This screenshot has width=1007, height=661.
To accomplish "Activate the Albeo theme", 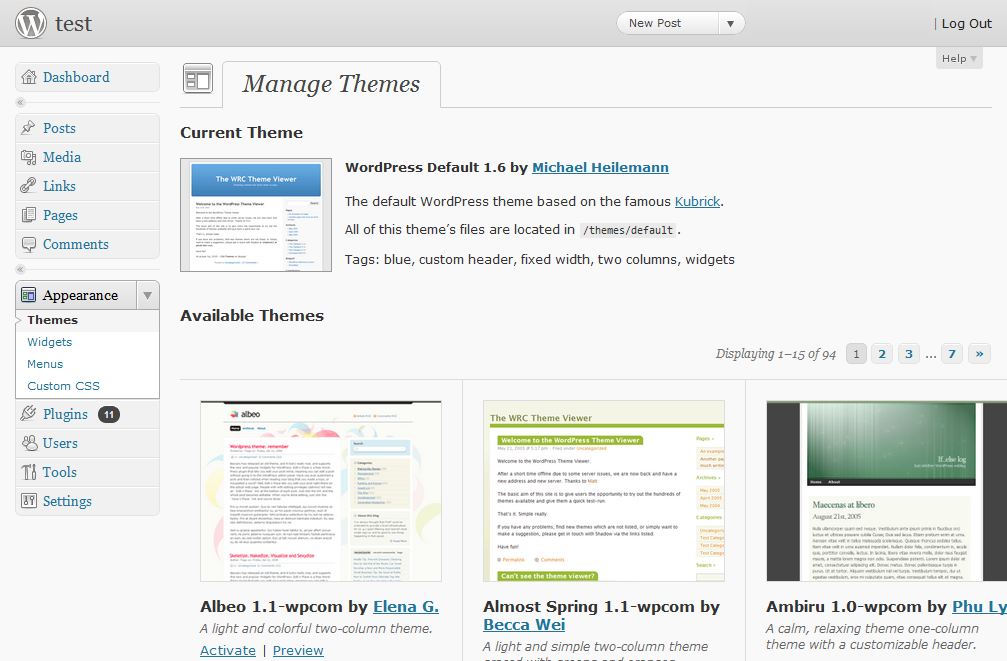I will pos(228,651).
